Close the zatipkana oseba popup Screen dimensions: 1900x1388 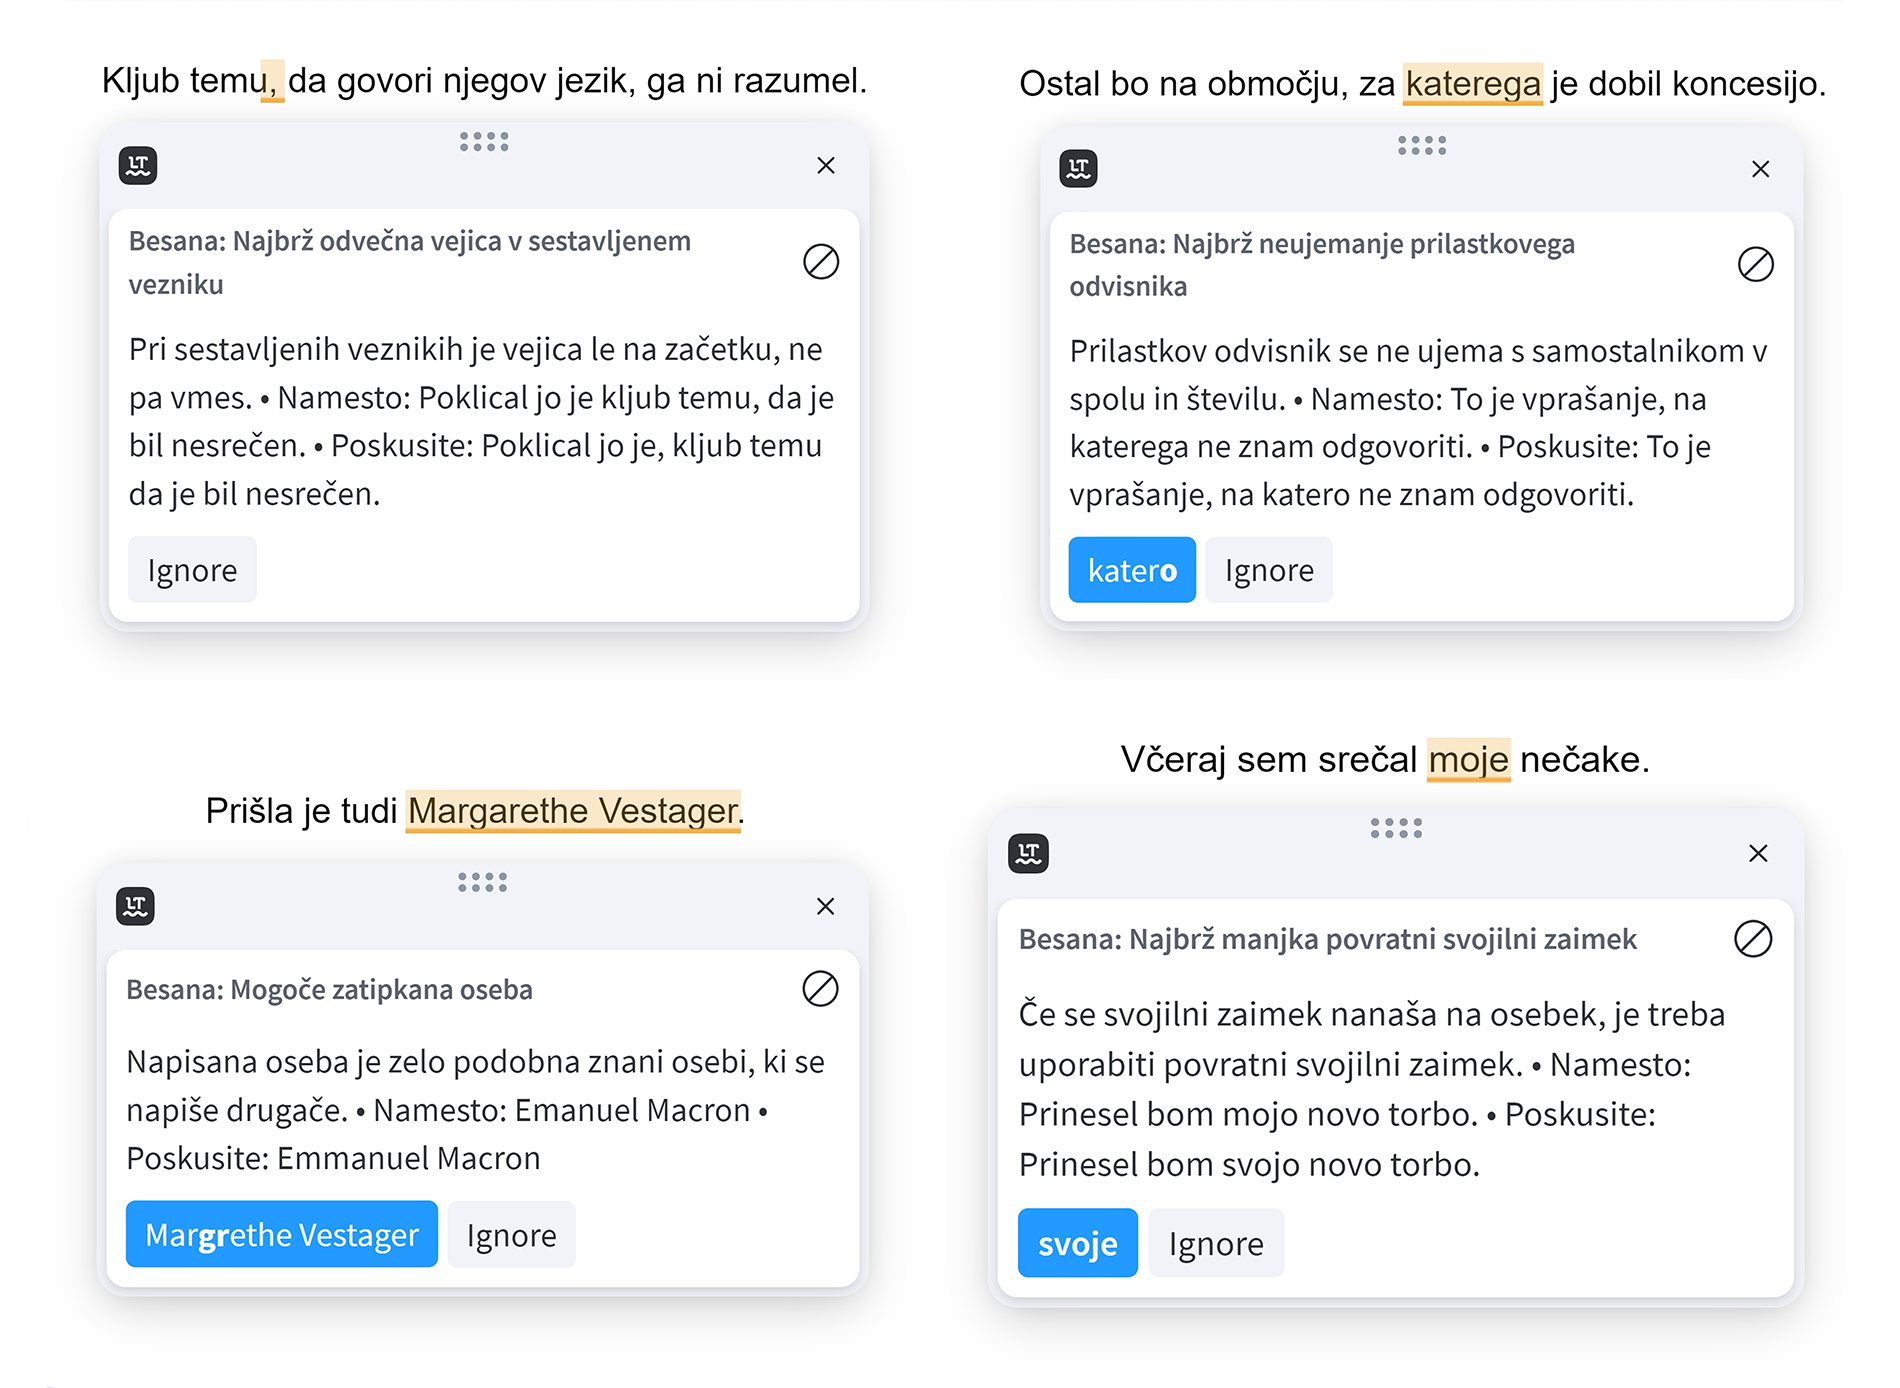tap(825, 906)
